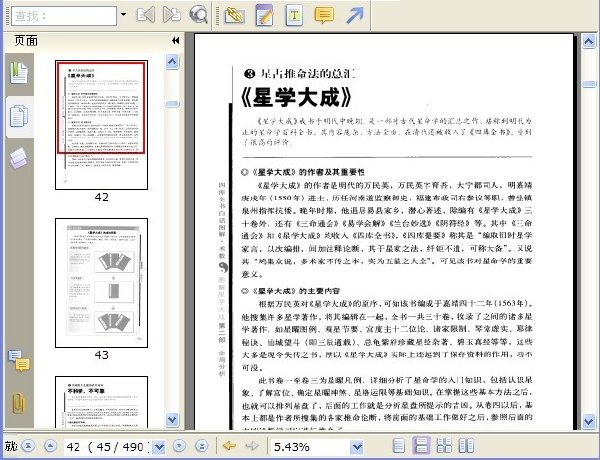Open the advanced search magnifier icon
Screen dimensions: 600x460
(199, 15)
